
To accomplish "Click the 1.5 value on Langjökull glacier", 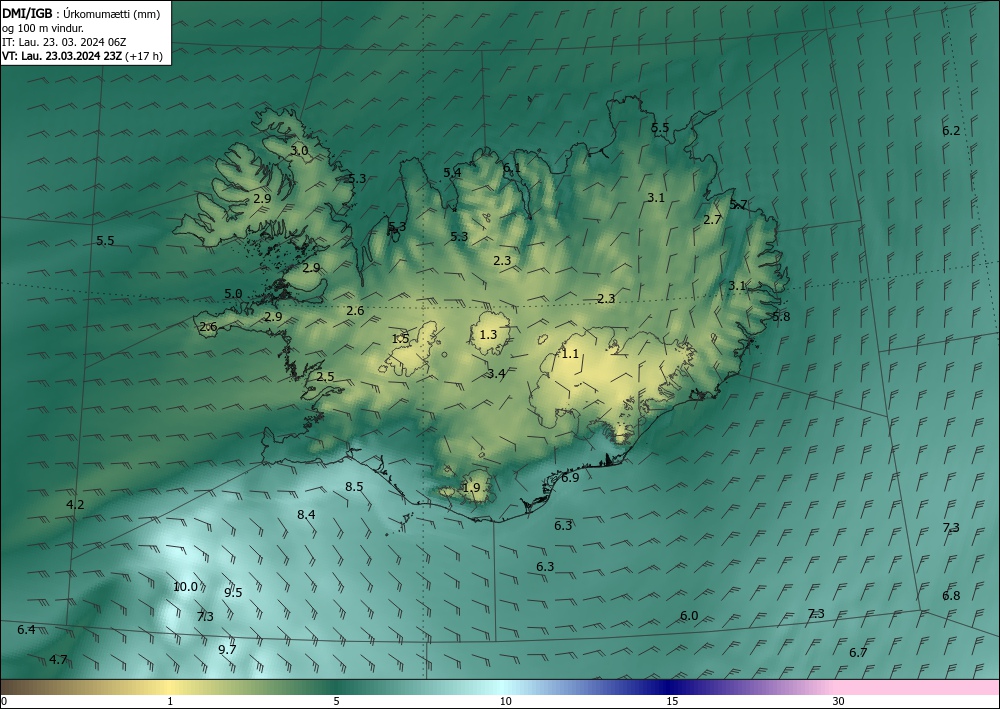I will [x=400, y=339].
